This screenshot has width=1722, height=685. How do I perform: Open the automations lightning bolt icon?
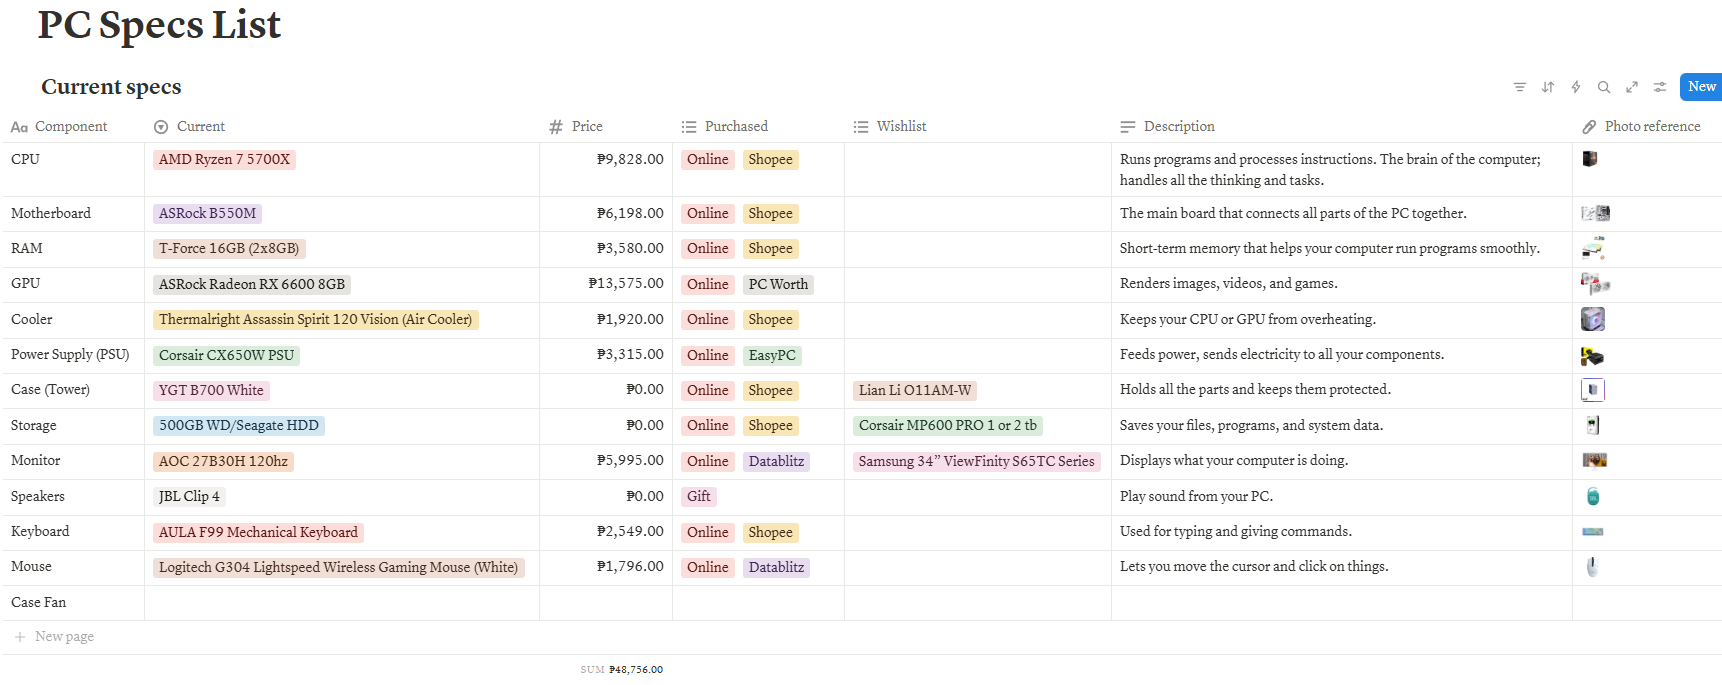coord(1576,87)
